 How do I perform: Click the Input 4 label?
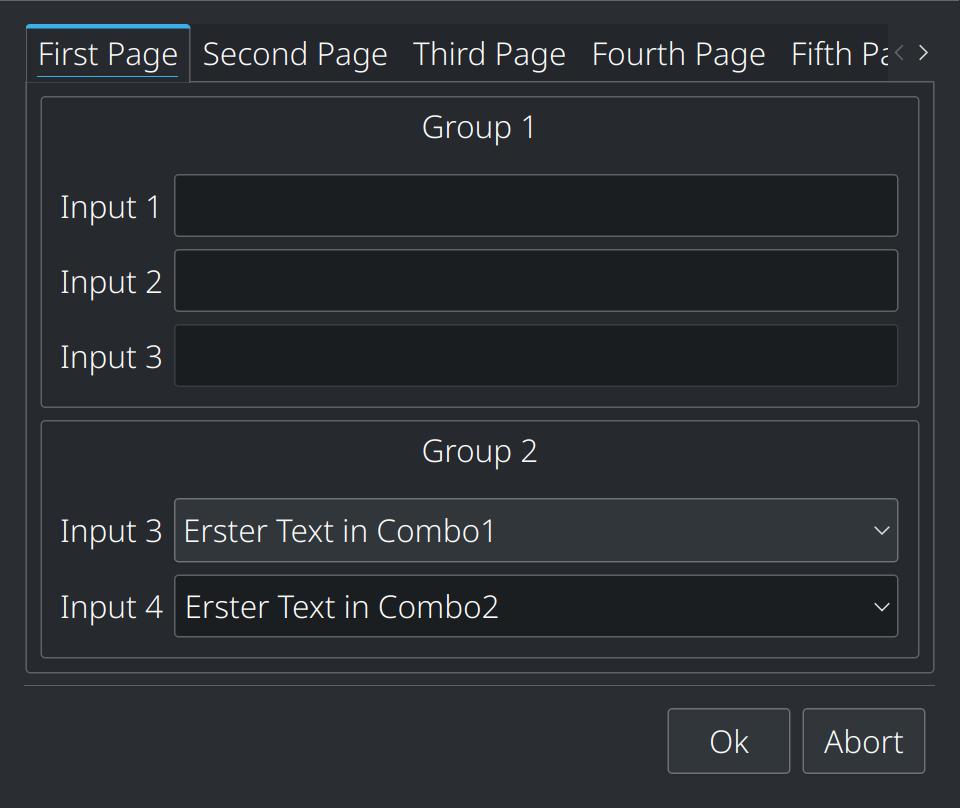click(x=111, y=607)
